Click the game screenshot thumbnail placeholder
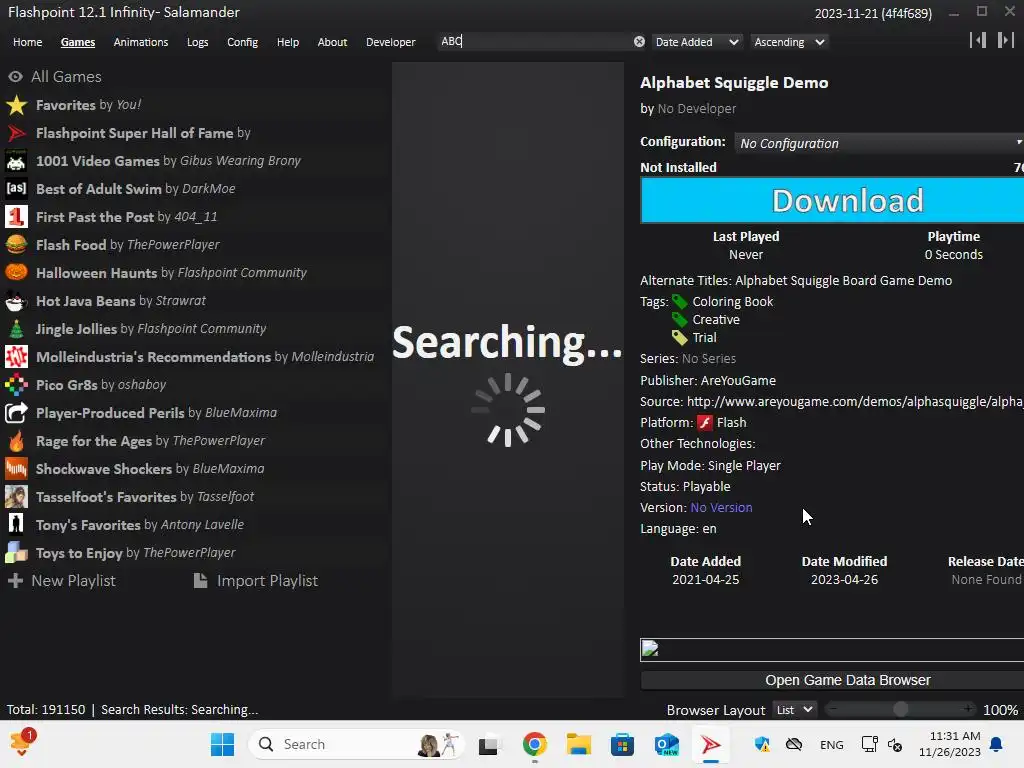The height and width of the screenshot is (768, 1024). 832,650
